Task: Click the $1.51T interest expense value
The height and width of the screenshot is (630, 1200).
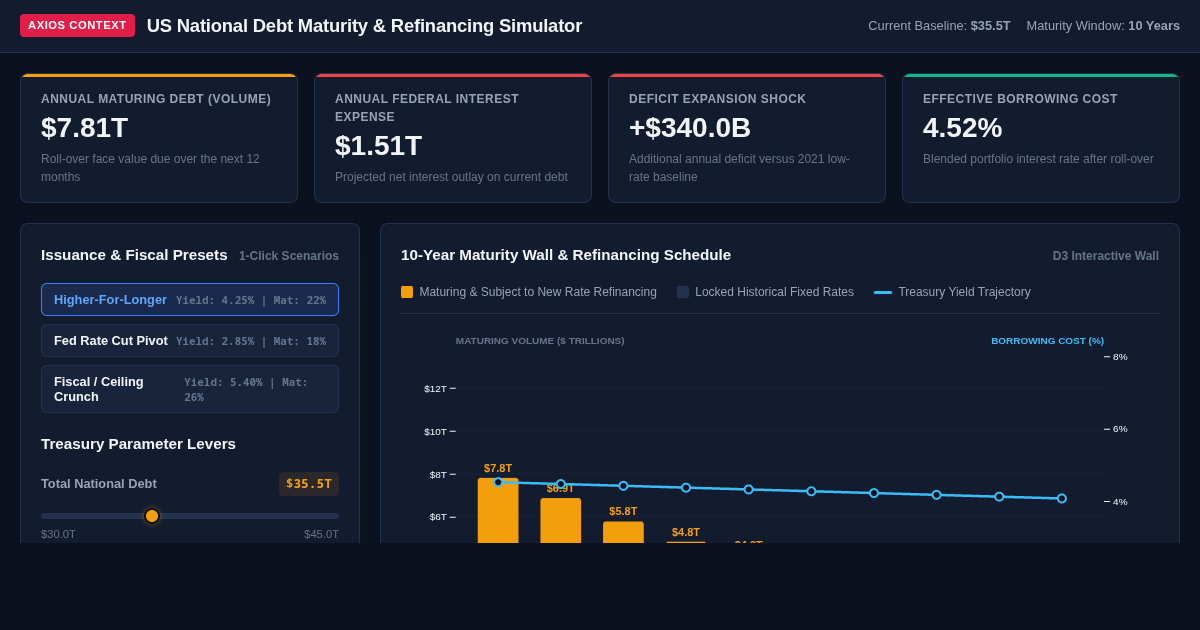Action: click(x=378, y=146)
